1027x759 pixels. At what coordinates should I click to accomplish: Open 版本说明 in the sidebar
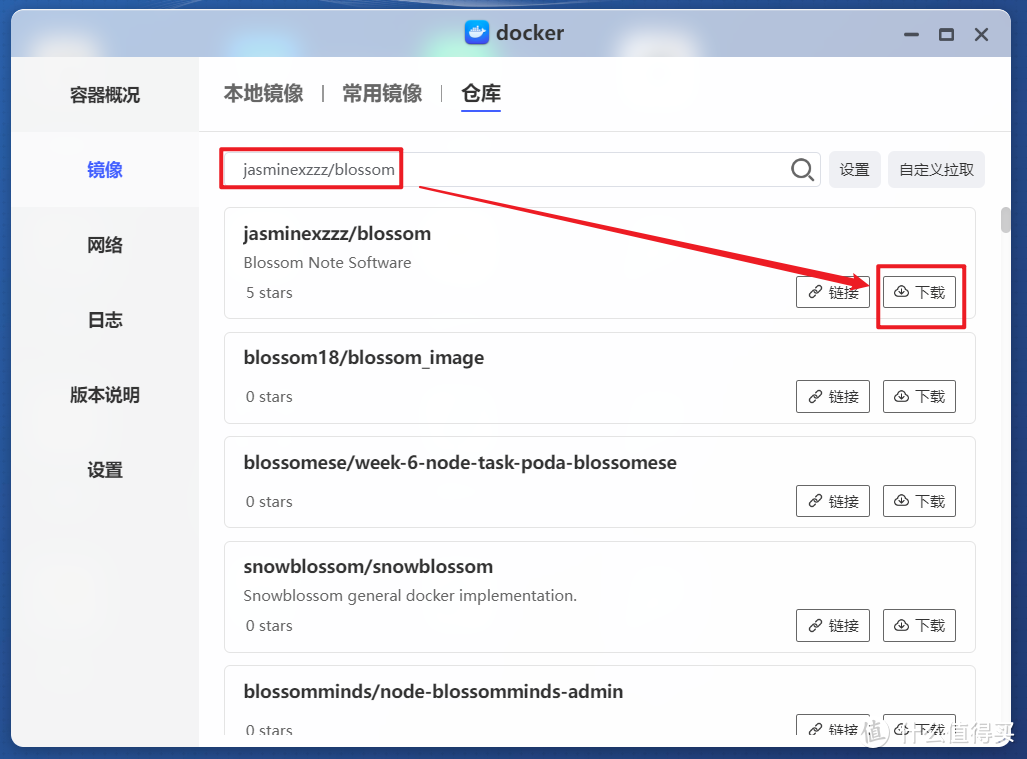(104, 394)
